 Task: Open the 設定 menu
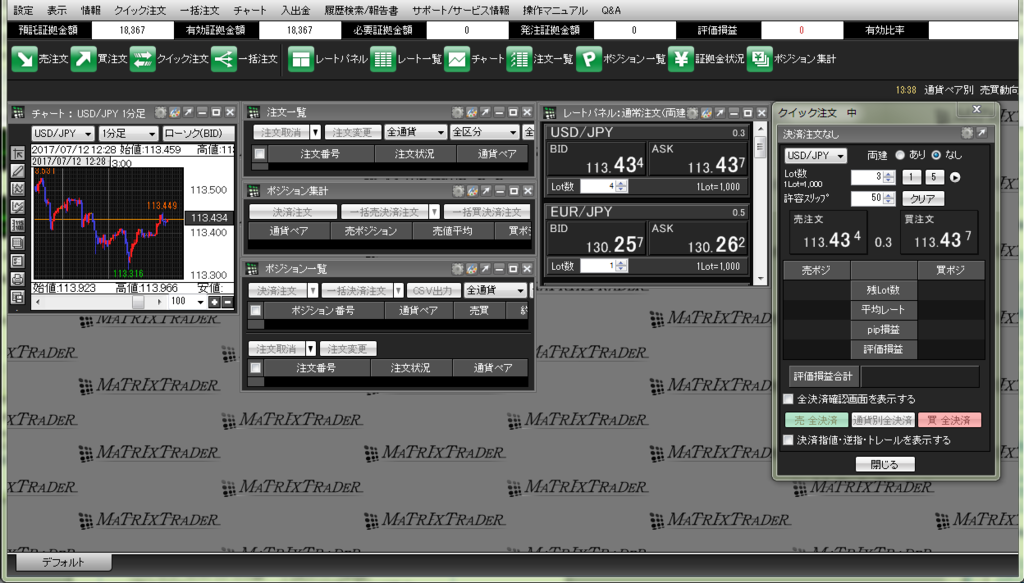[24, 10]
